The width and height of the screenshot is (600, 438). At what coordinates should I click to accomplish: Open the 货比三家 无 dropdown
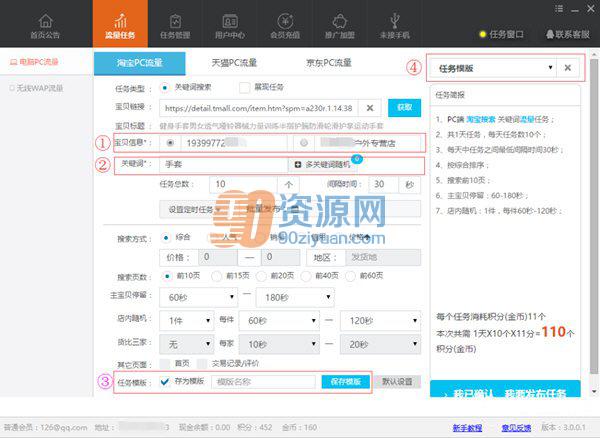pyautogui.click(x=186, y=344)
